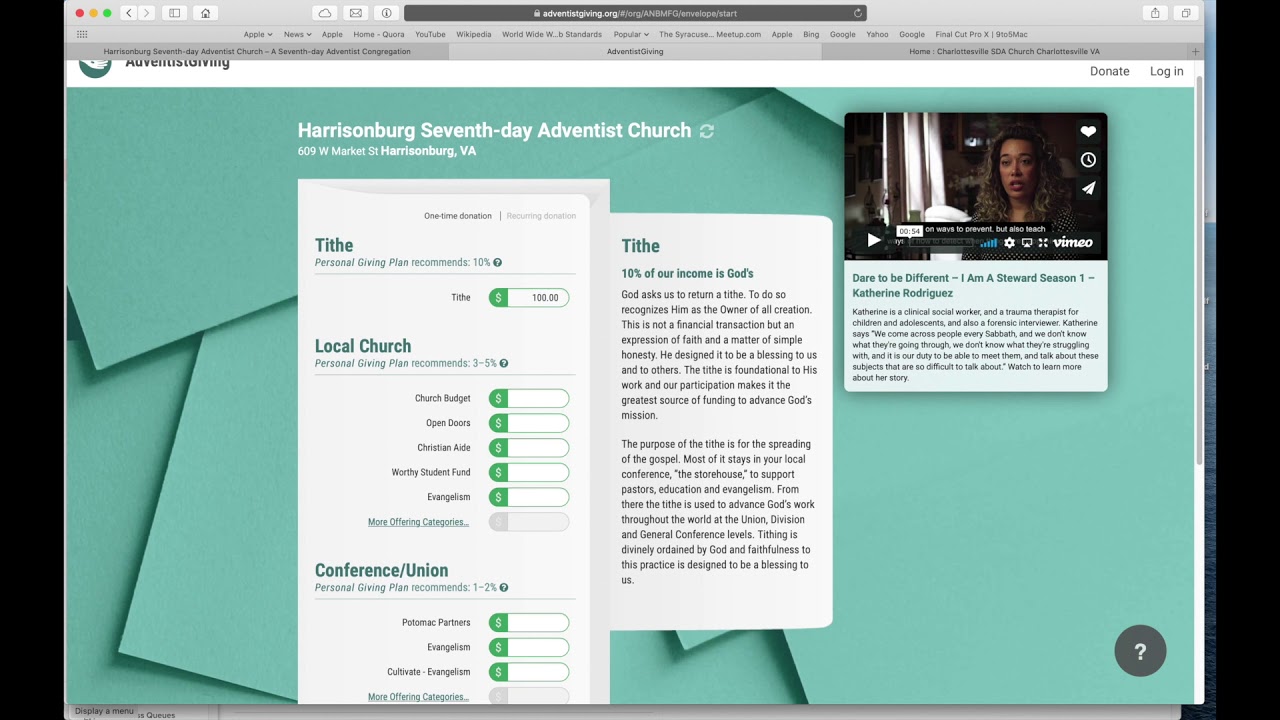Click the AirPlay icon in video player
Screen dimensions: 1280x720
coord(1026,243)
